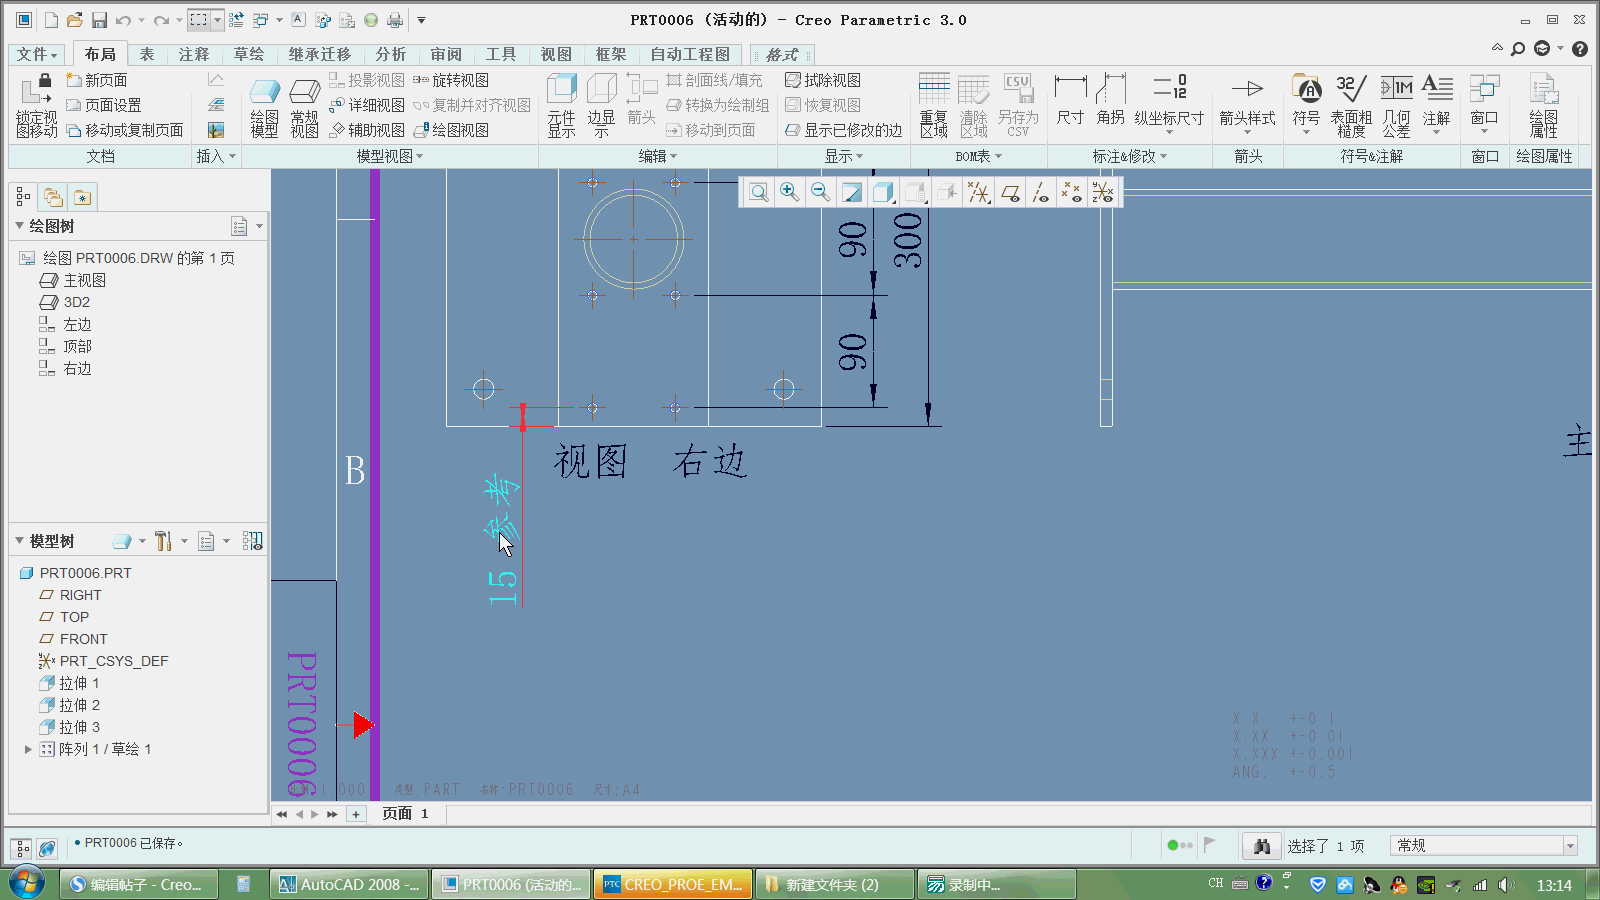The height and width of the screenshot is (900, 1600).
Task: Click the 页面 1 sheet tab
Action: [405, 814]
